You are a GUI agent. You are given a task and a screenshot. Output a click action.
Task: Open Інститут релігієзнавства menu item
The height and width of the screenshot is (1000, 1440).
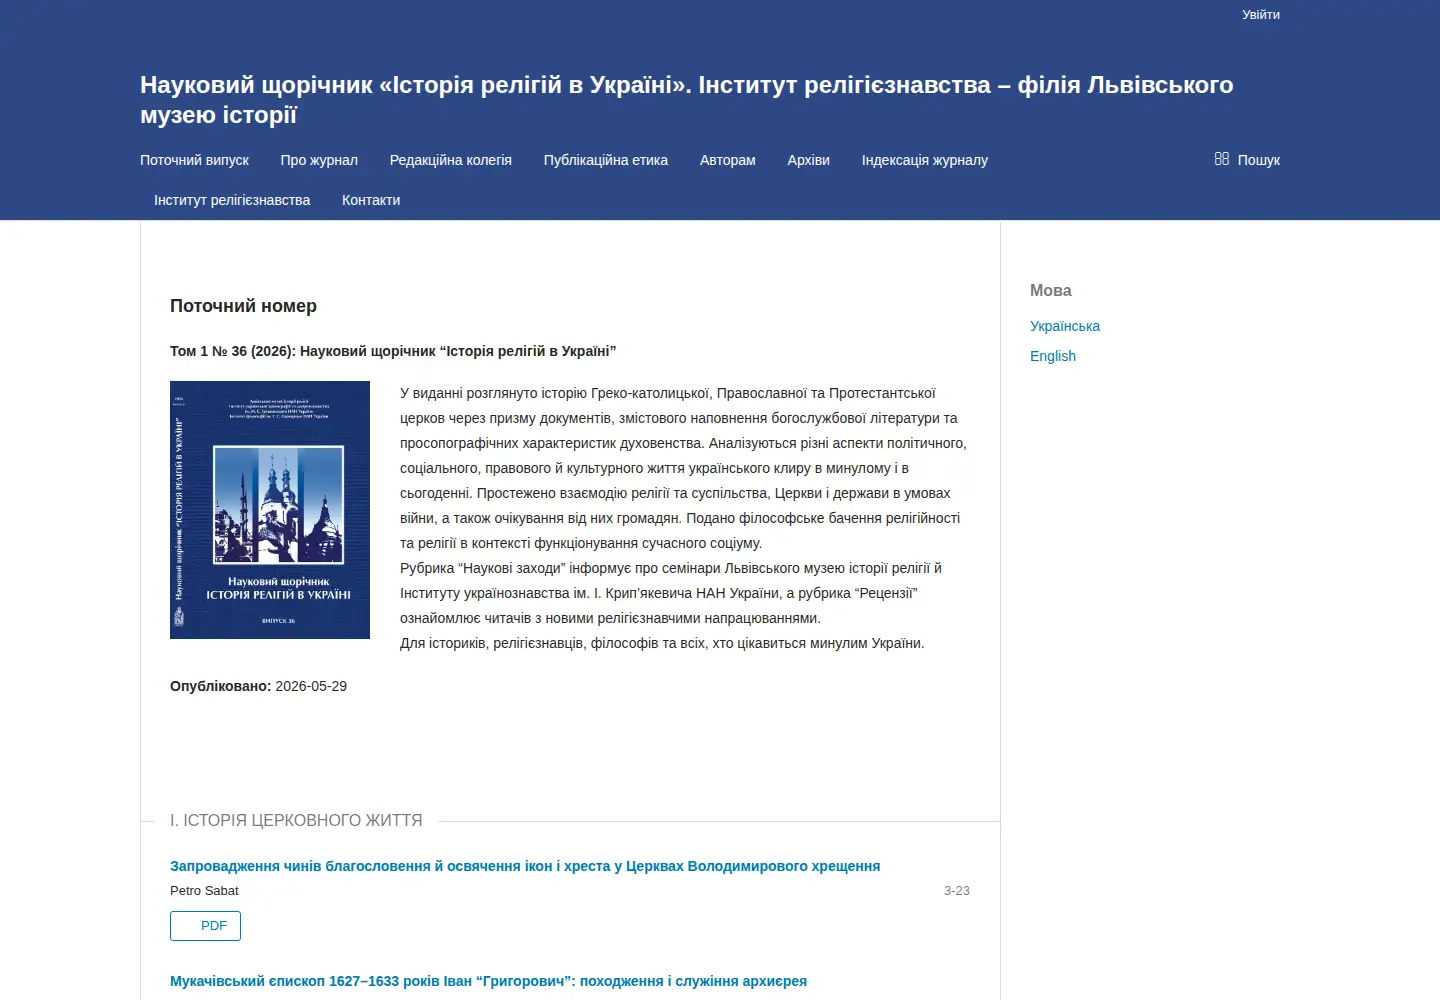232,200
